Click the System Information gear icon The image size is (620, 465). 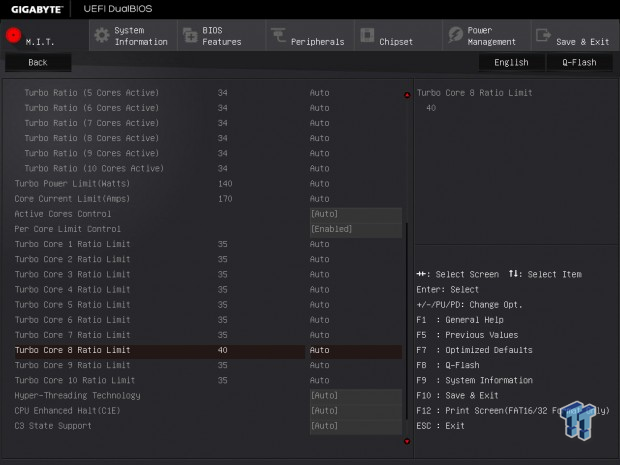click(x=102, y=36)
